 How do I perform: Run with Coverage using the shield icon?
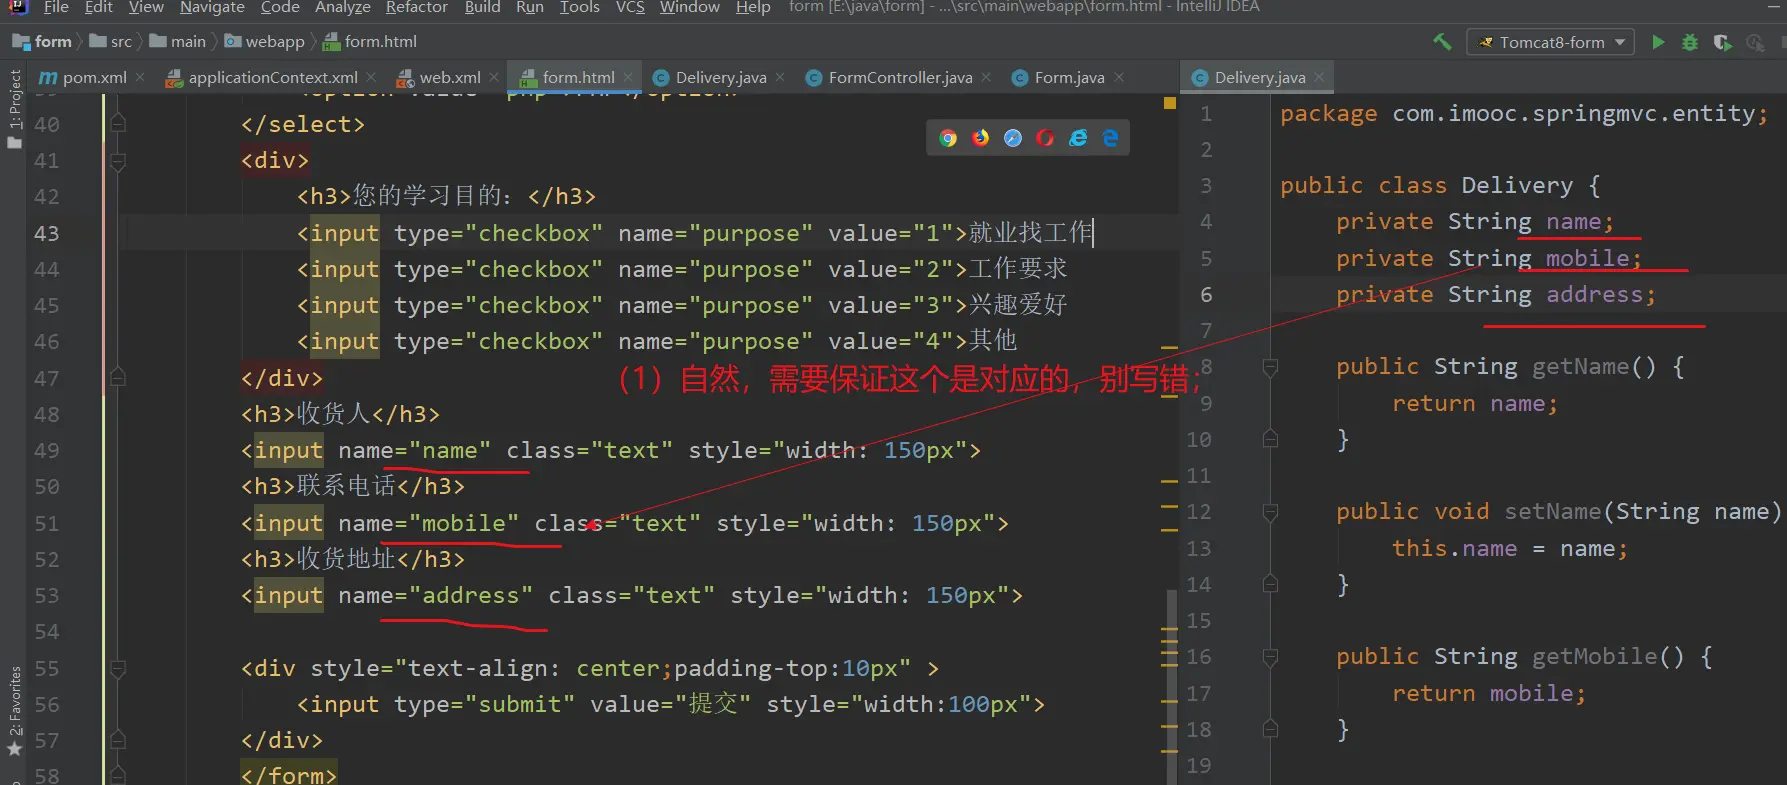pos(1722,42)
